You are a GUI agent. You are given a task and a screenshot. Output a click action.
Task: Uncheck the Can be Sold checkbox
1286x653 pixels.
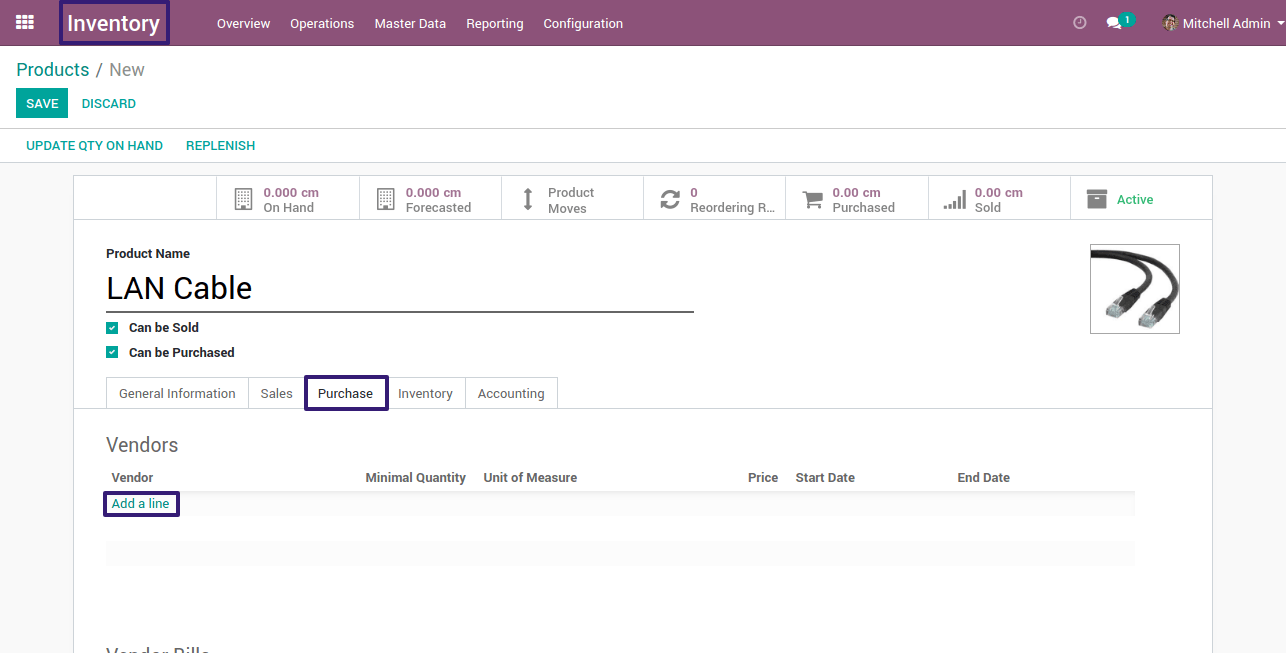(x=112, y=328)
